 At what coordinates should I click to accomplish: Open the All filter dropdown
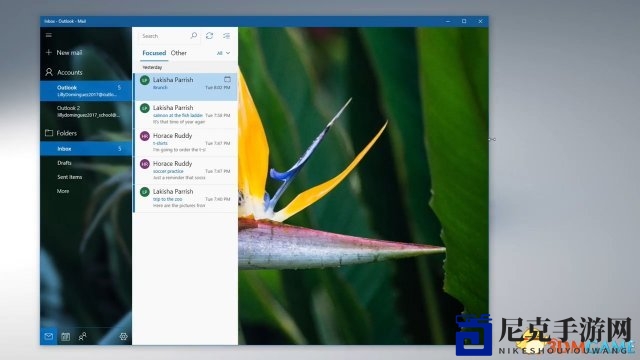tap(223, 53)
